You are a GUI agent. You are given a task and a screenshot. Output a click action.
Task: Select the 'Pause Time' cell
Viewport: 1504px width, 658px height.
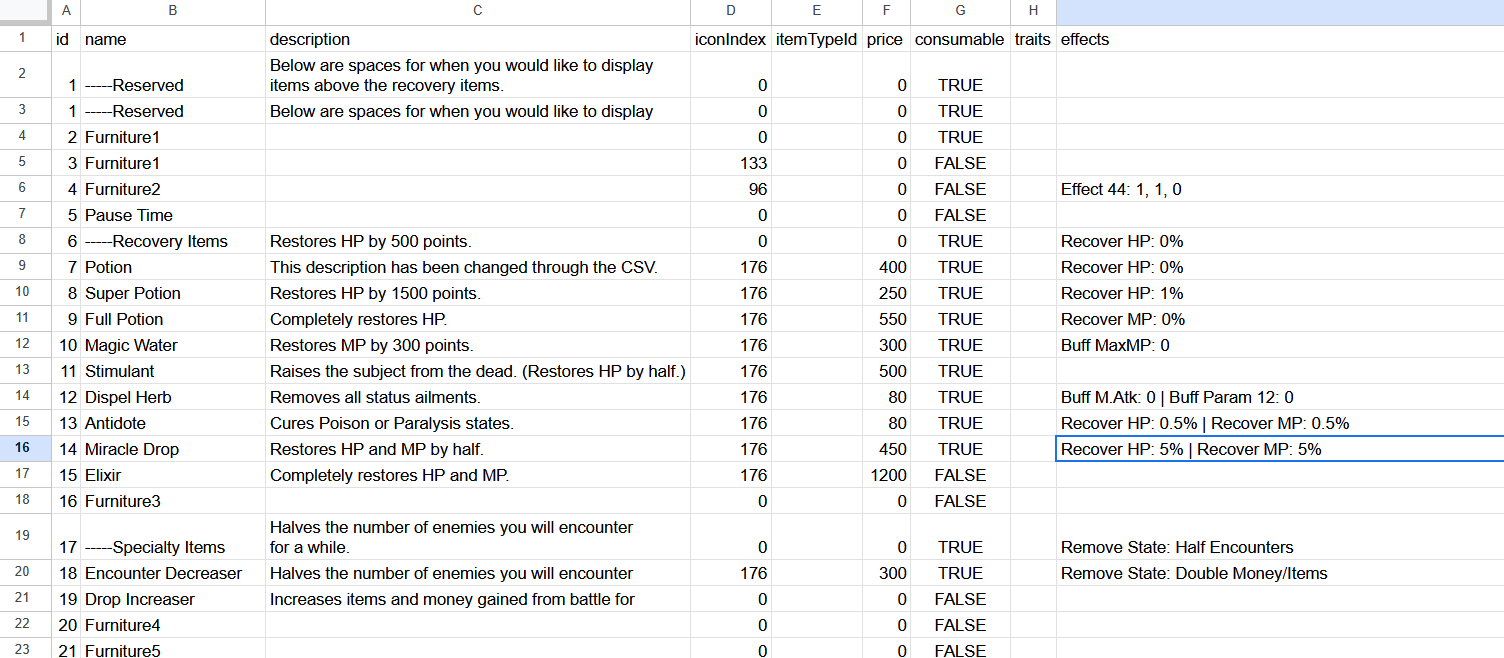[x=173, y=215]
